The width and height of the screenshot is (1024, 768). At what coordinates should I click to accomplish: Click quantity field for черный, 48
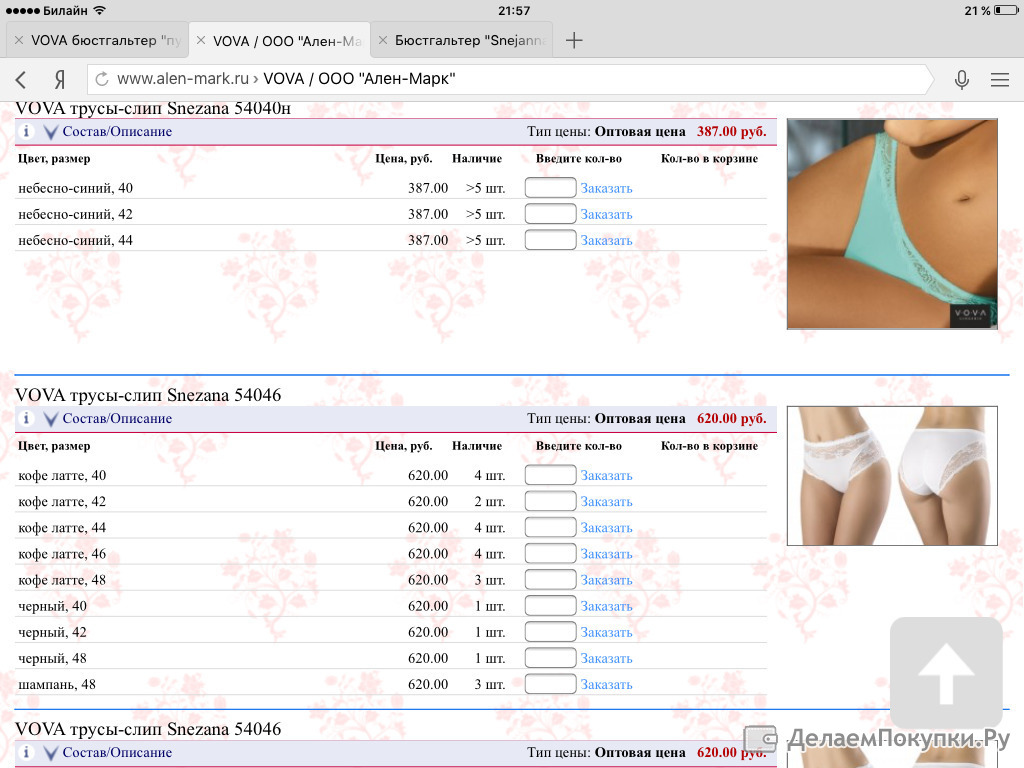click(551, 658)
